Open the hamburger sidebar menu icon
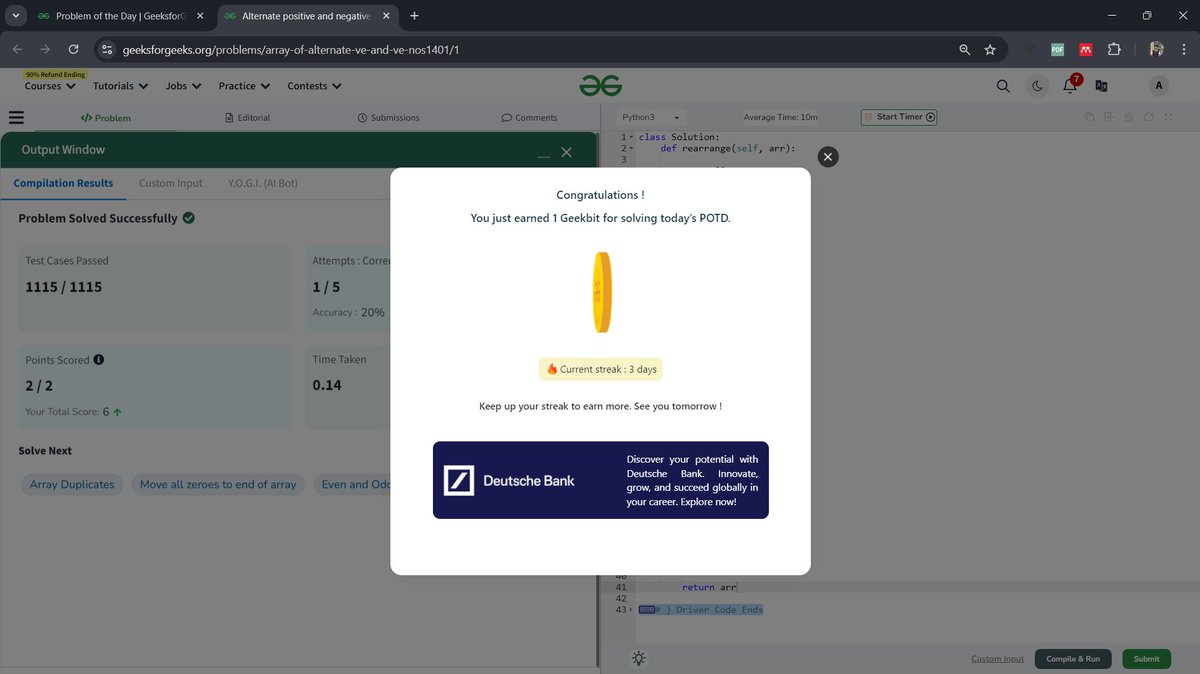The image size is (1200, 674). coord(16,117)
